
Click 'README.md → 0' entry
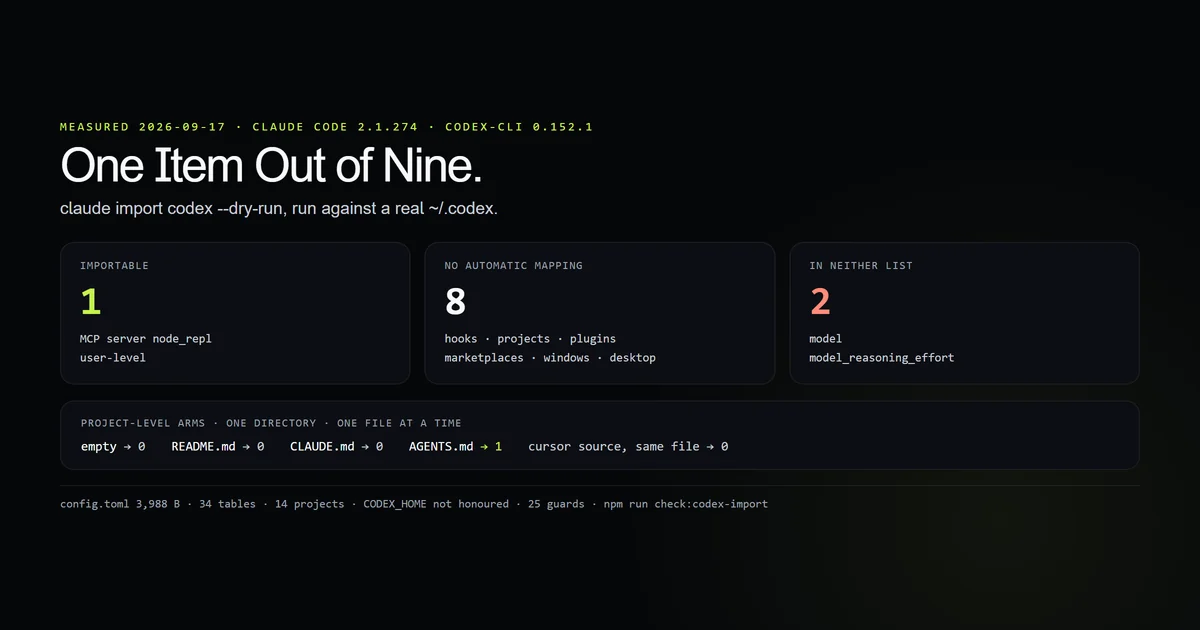217,446
